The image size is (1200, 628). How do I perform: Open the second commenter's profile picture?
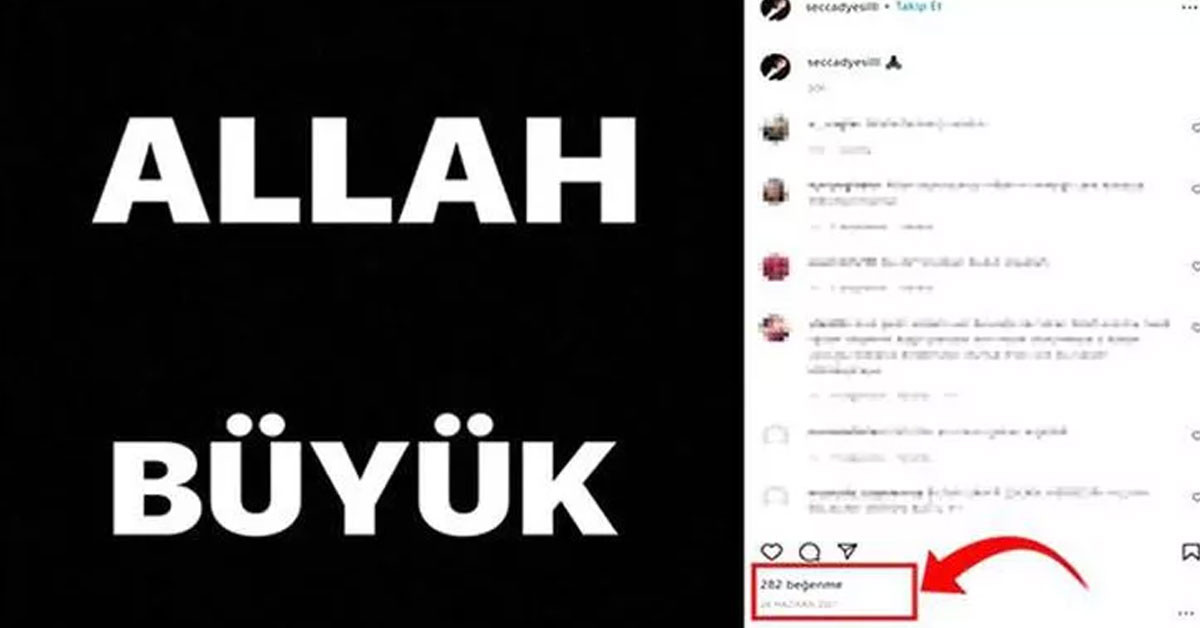[x=775, y=191]
